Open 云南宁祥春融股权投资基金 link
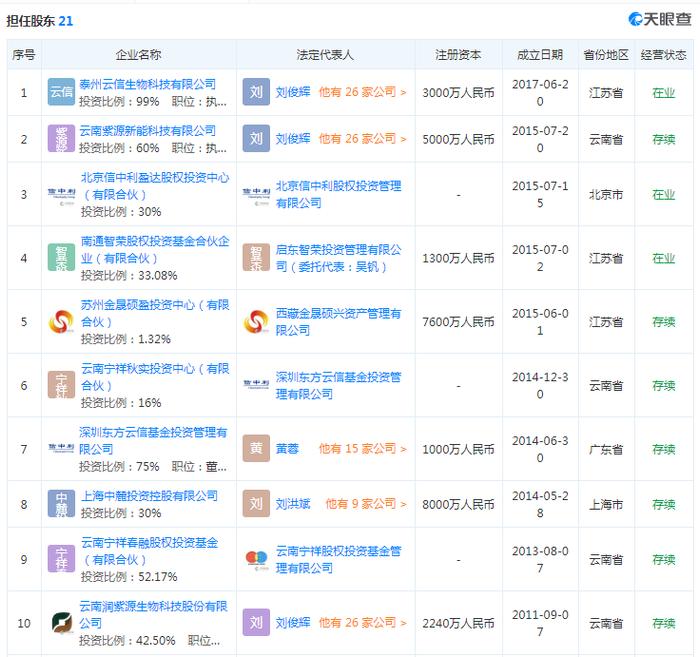The image size is (700, 657). pyautogui.click(x=150, y=551)
